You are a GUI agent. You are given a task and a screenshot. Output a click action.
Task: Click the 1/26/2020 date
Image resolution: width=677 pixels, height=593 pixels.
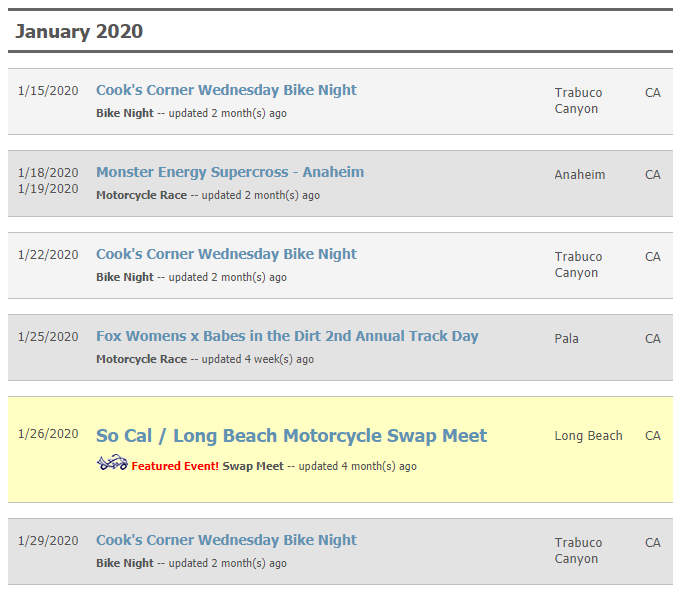click(48, 434)
